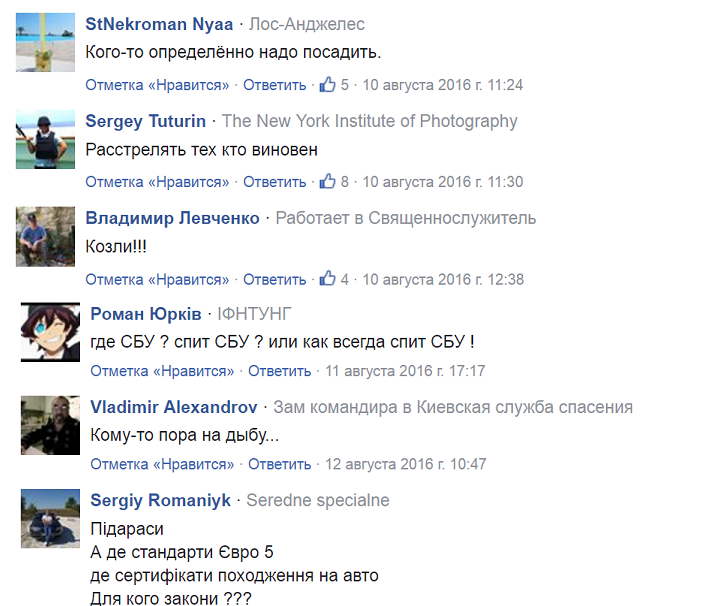Viewport: 715px width, 606px height.
Task: Open Vladimir Alexandrov's profile name link
Action: tap(174, 407)
